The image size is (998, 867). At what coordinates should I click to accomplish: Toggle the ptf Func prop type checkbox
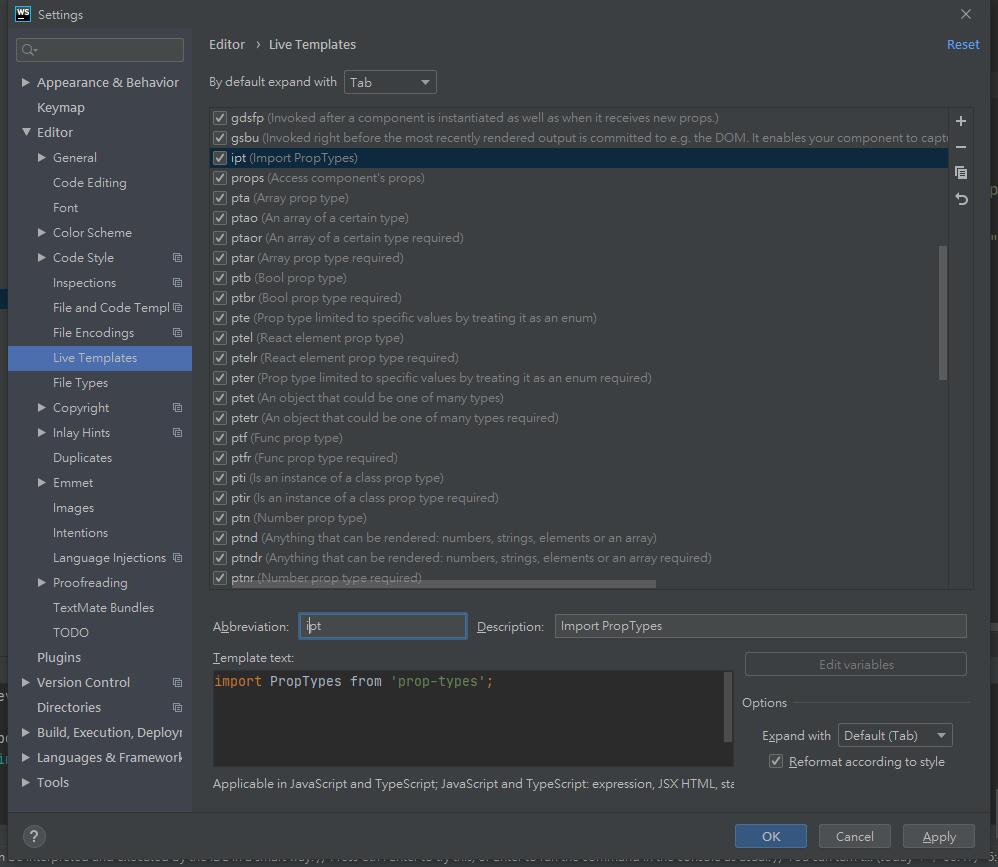[x=220, y=438]
